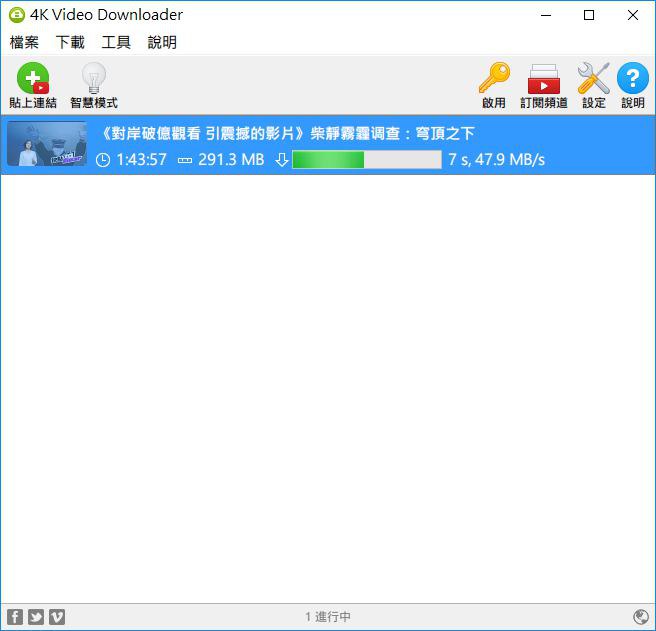The width and height of the screenshot is (656, 631).
Task: Close the 4K Video Downloader window
Action: tap(633, 15)
